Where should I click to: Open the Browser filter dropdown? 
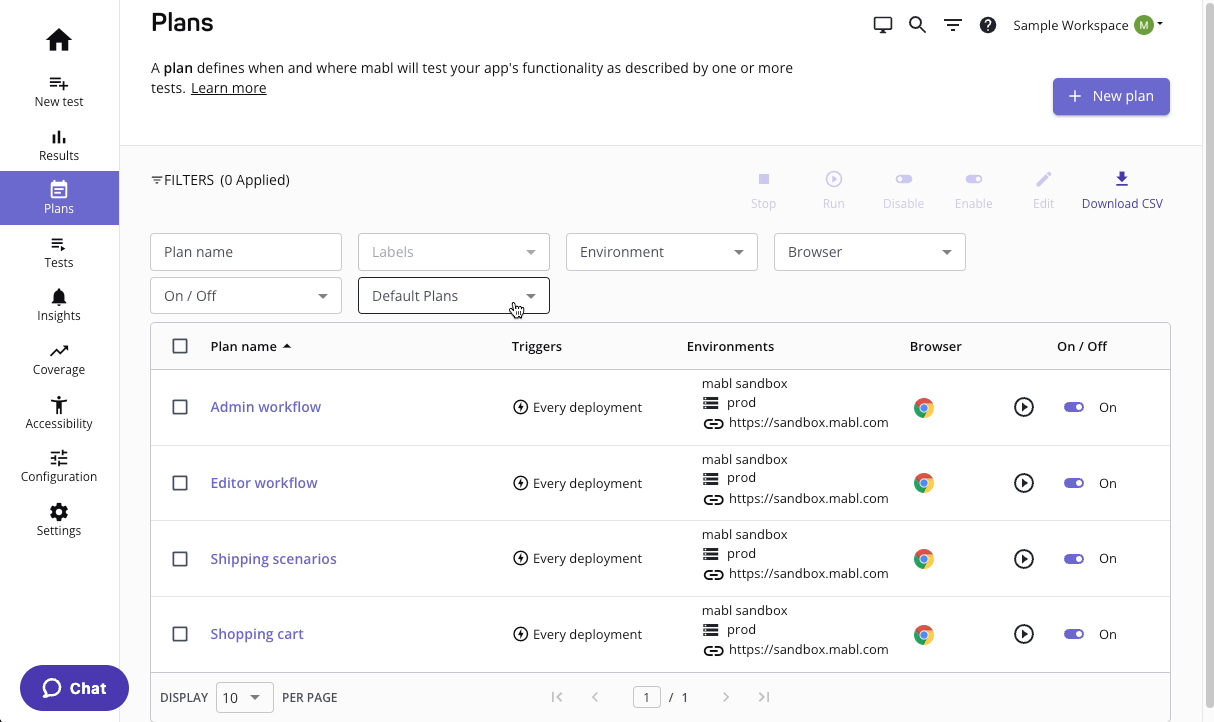point(870,252)
